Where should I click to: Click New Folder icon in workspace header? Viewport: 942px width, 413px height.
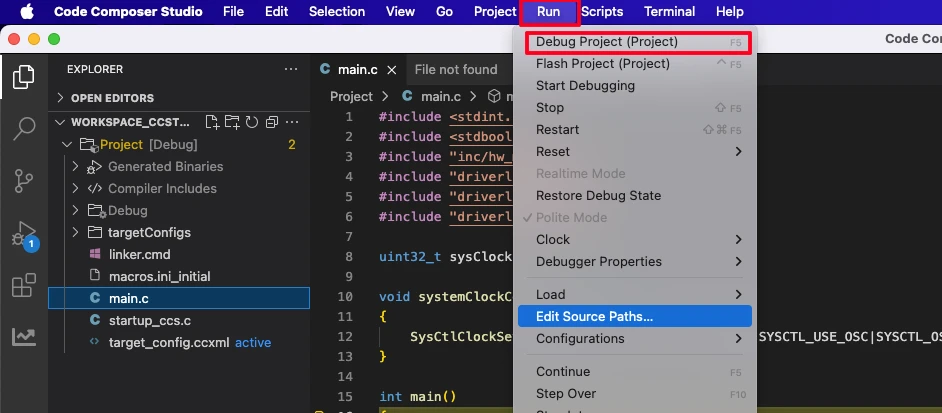[x=232, y=122]
